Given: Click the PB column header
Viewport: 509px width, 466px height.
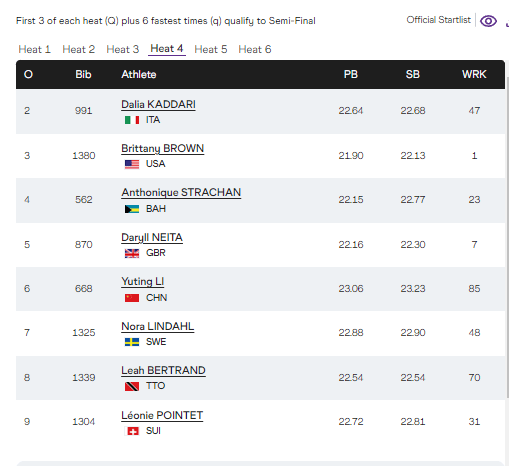Looking at the screenshot, I should tap(351, 74).
